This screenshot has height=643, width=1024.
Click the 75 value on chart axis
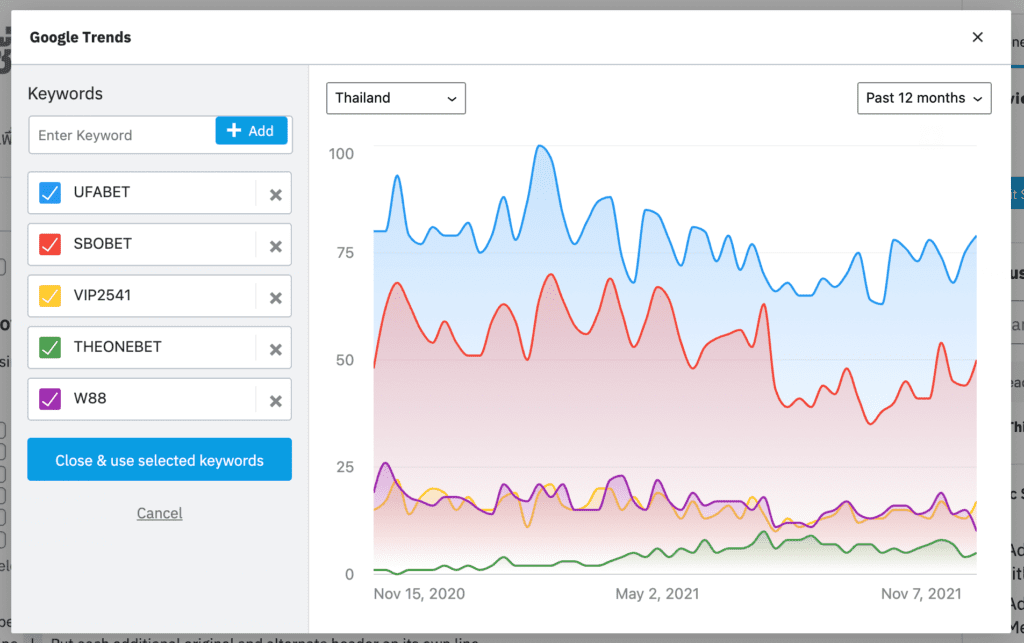(x=345, y=253)
